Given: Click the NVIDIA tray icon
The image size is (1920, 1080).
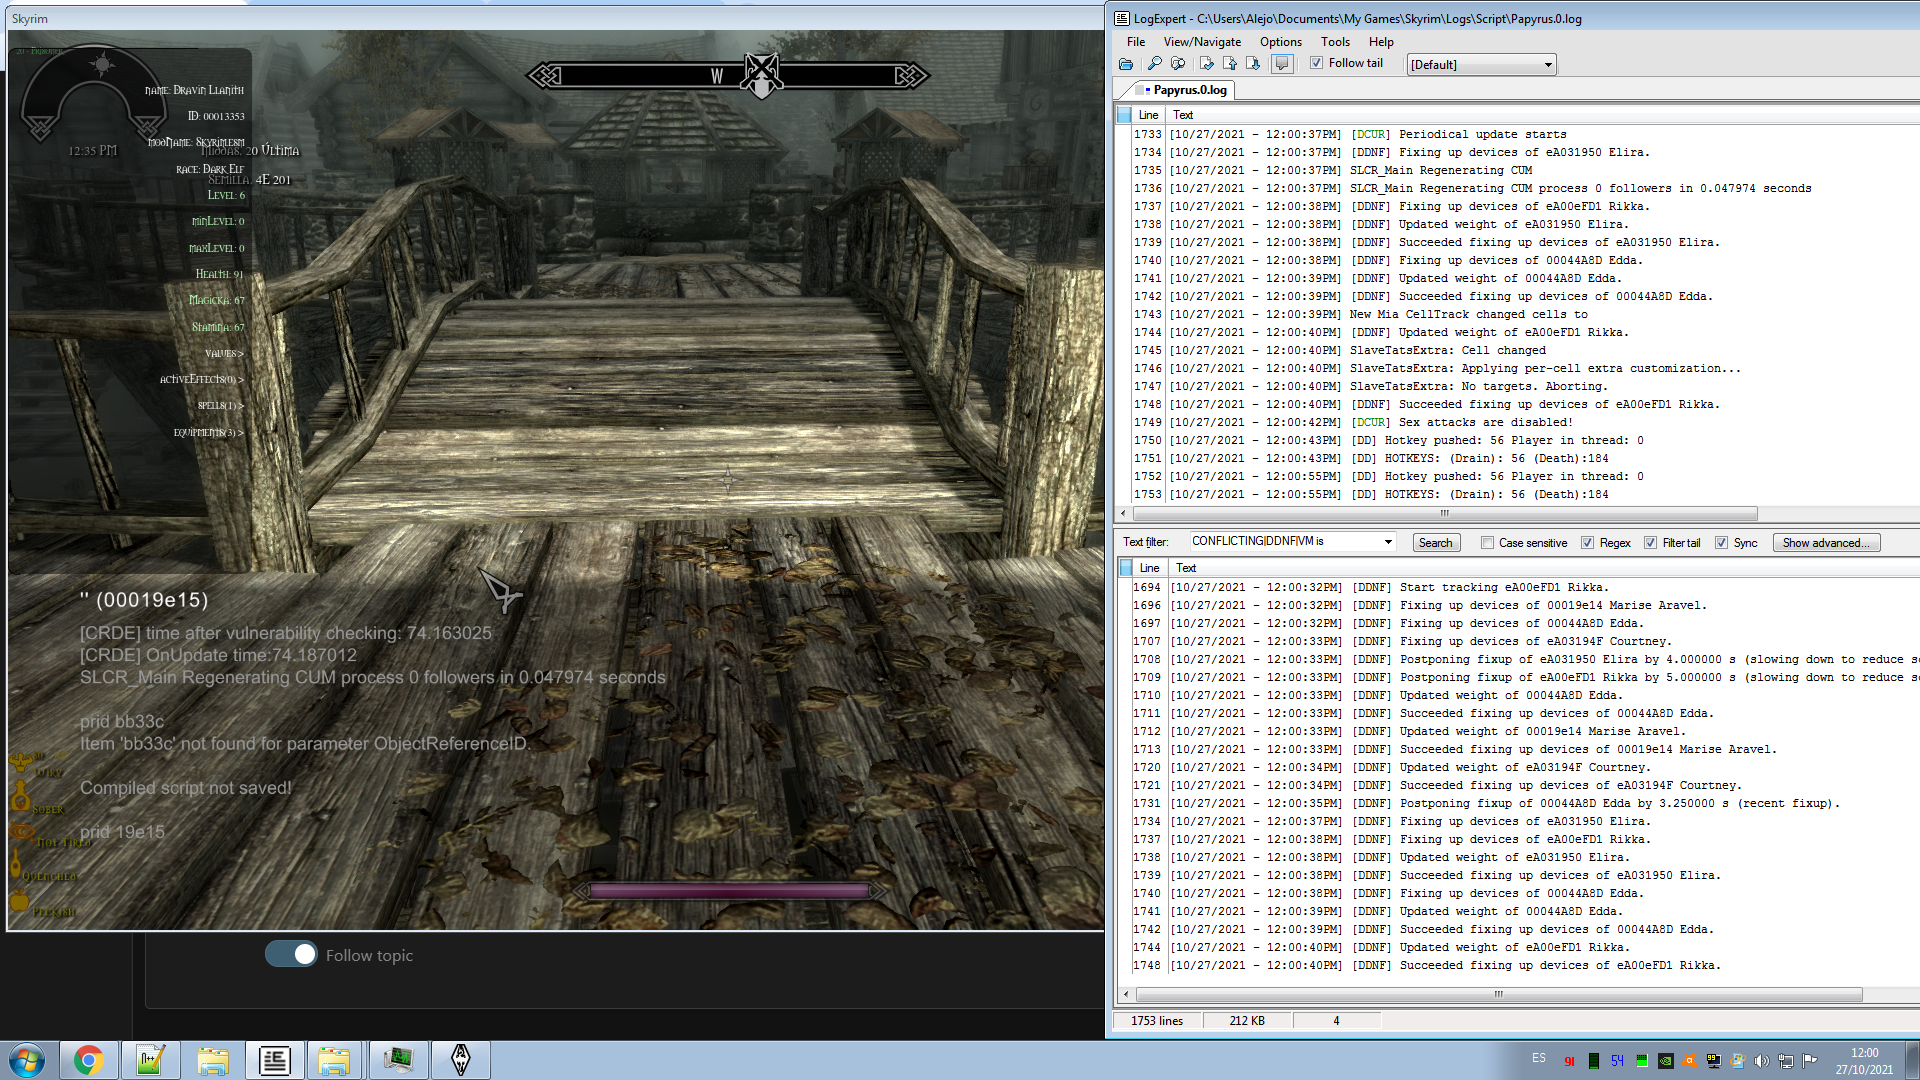Looking at the screenshot, I should coord(1665,1061).
